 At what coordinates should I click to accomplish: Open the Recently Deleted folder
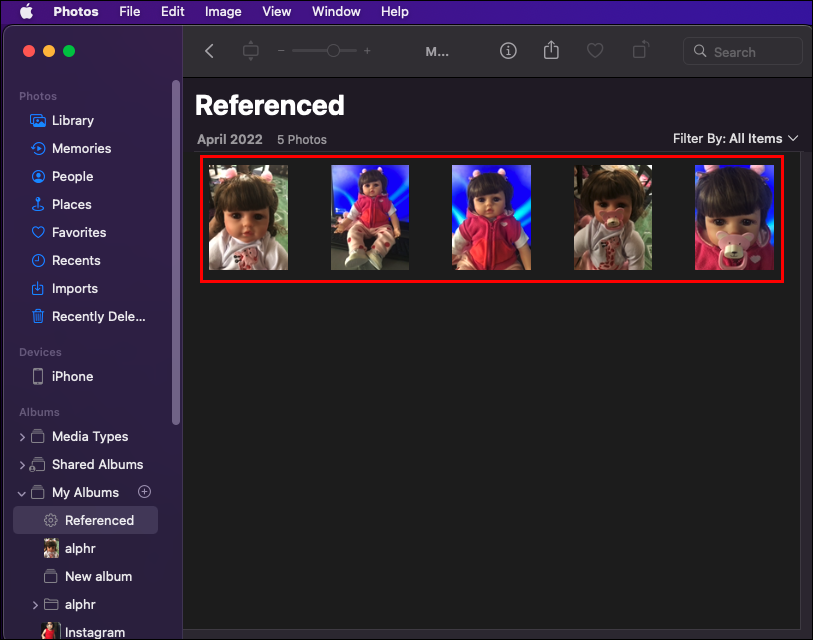click(x=88, y=316)
